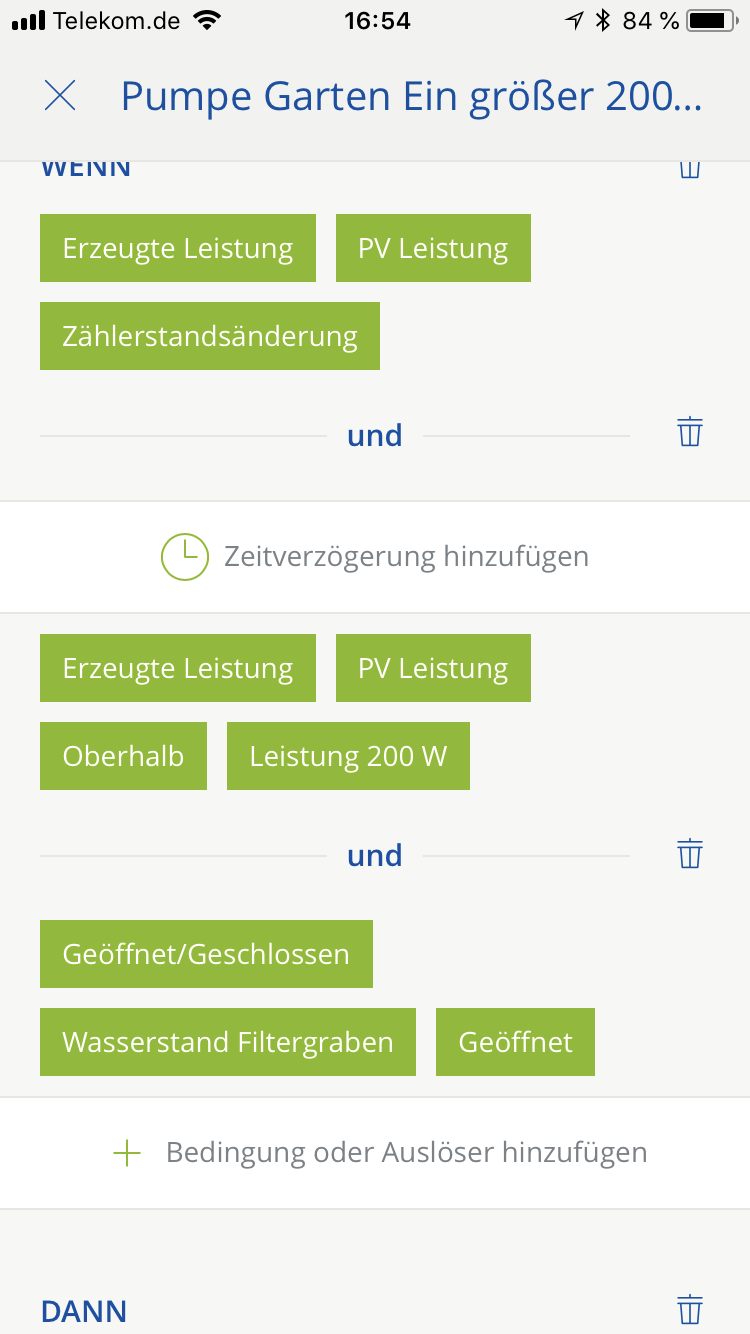The image size is (750, 1334).
Task: Tap trash icon beside 'und' under Zählerstandsänderung
Action: (690, 433)
